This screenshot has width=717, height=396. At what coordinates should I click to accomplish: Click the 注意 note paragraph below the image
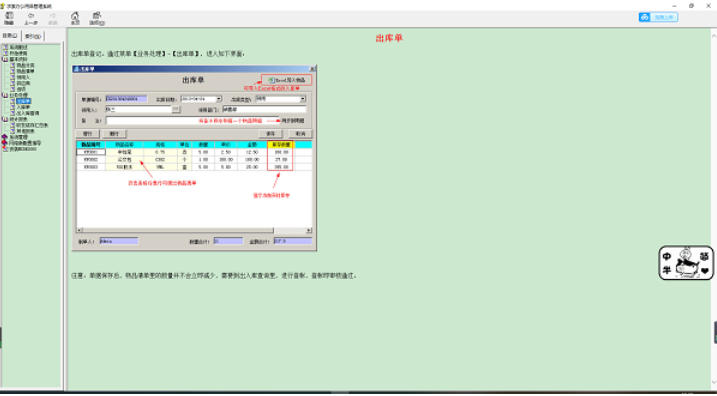coord(214,276)
